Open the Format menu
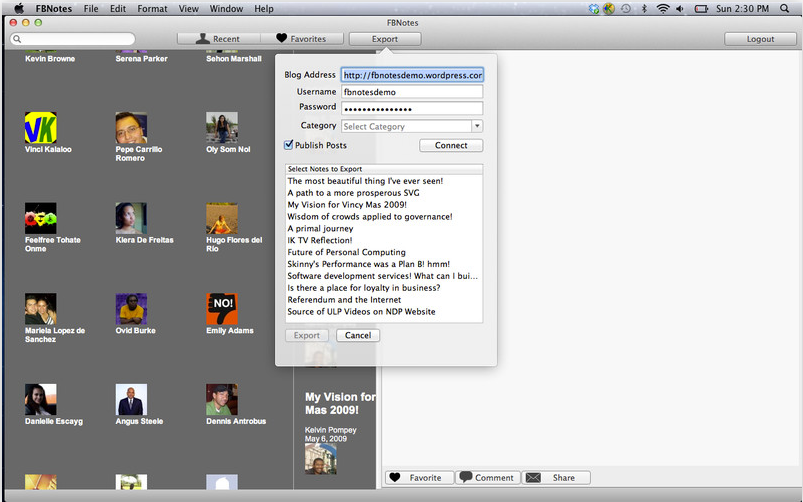The width and height of the screenshot is (803, 502). 152,8
